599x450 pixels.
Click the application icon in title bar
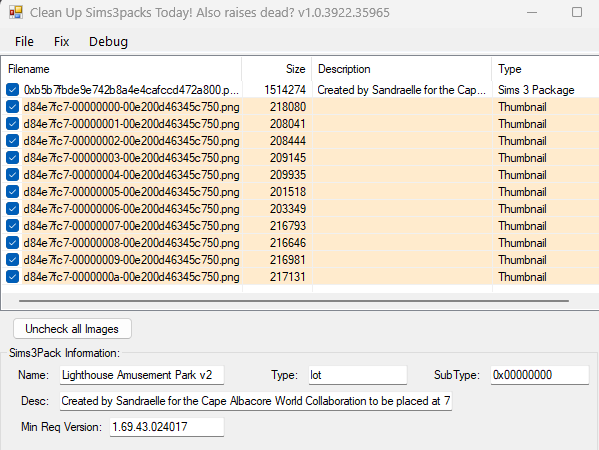[16, 13]
